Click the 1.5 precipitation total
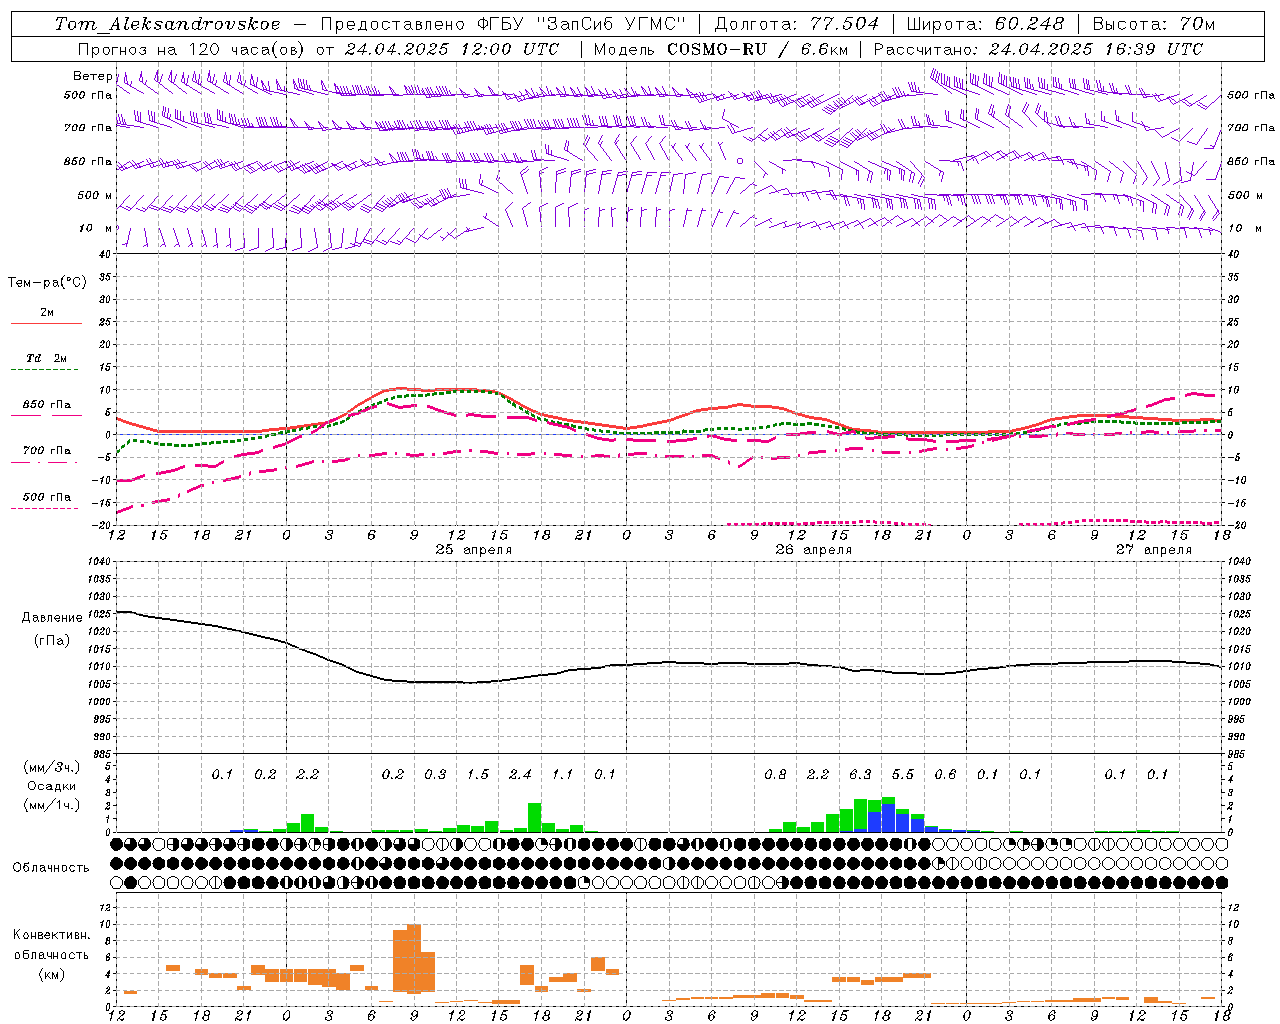Viewport: 1280px width, 1024px height. [478, 774]
